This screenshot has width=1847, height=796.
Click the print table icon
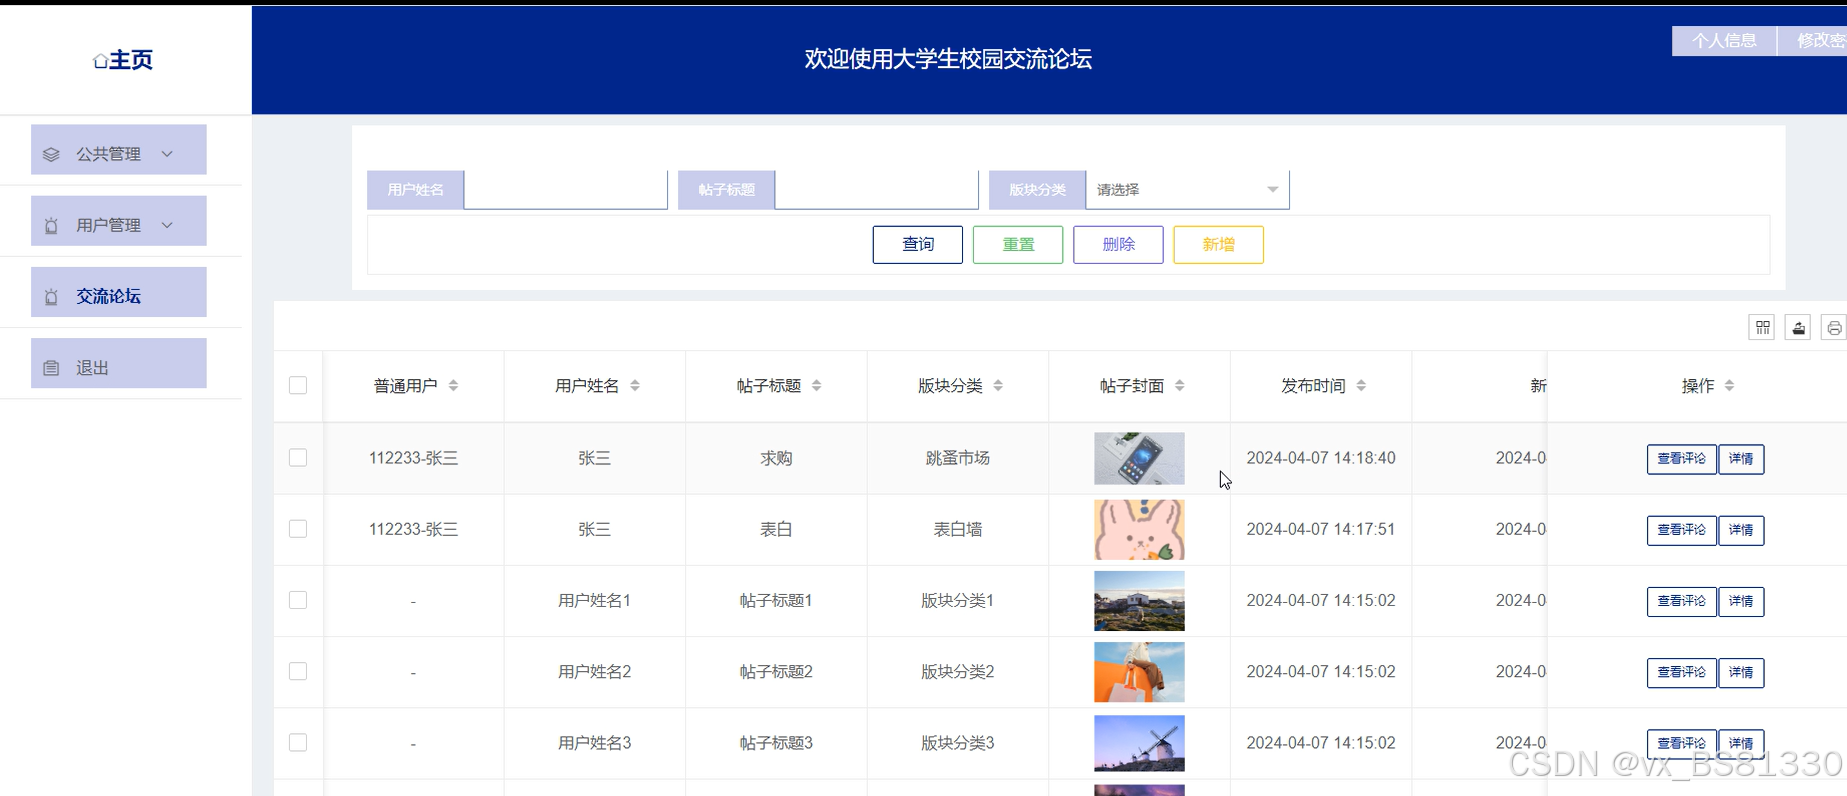tap(1834, 327)
